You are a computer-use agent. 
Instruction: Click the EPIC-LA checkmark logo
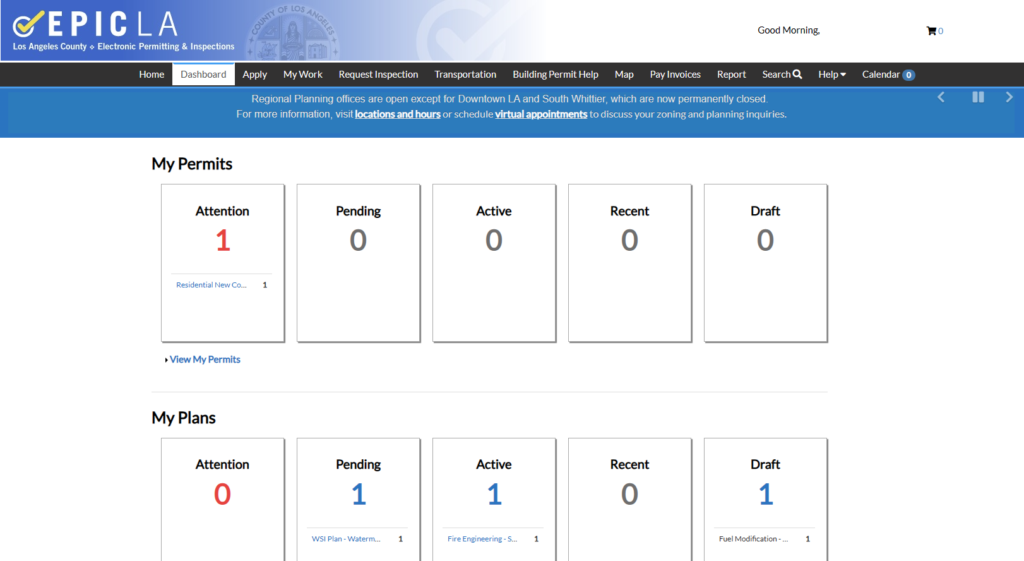29,25
